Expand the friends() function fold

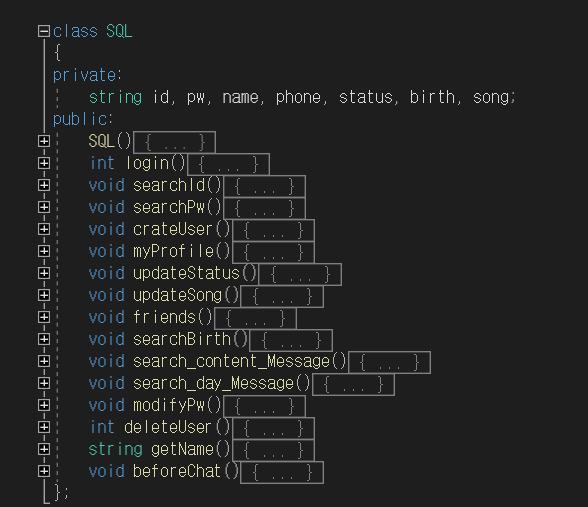pyautogui.click(x=44, y=317)
